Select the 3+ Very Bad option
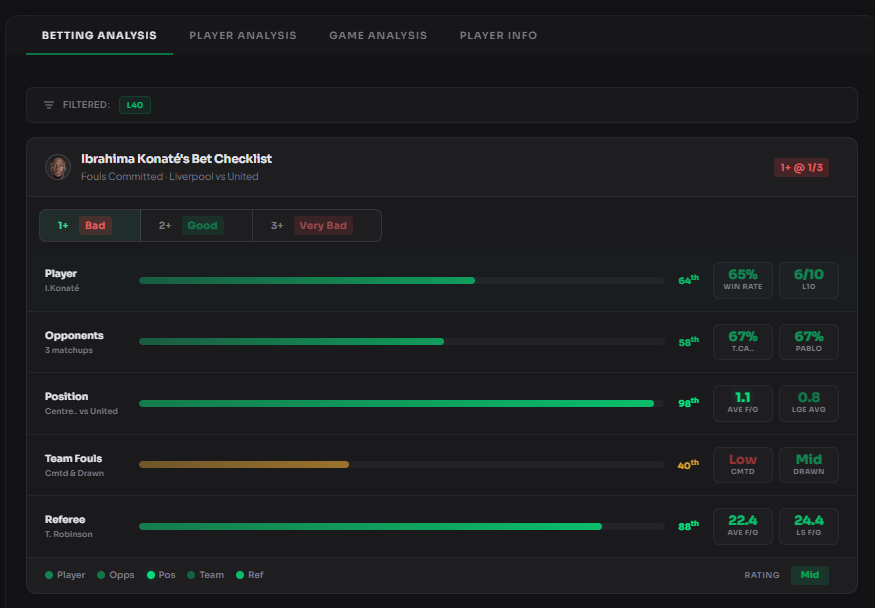This screenshot has height=608, width=875. pyautogui.click(x=316, y=226)
